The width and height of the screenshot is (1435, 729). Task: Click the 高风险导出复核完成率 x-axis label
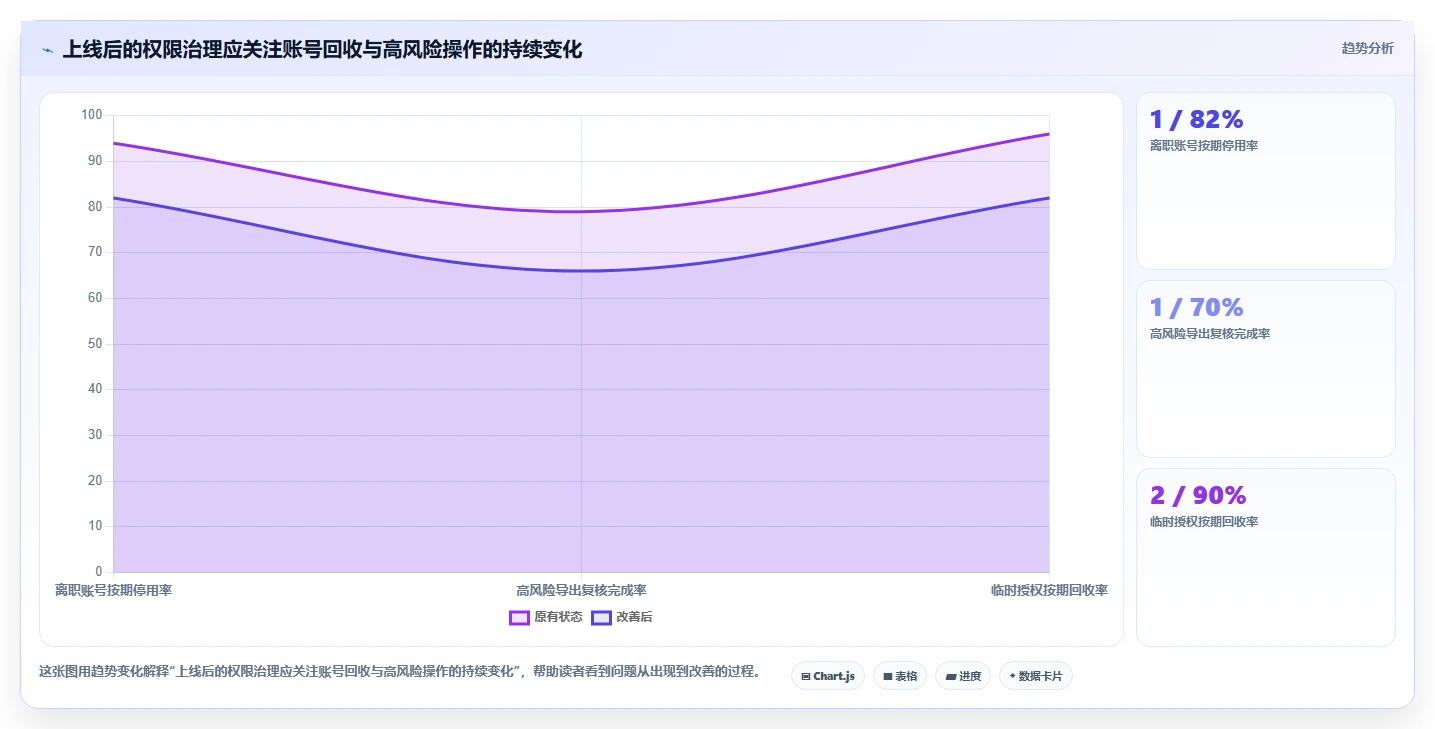tap(581, 590)
